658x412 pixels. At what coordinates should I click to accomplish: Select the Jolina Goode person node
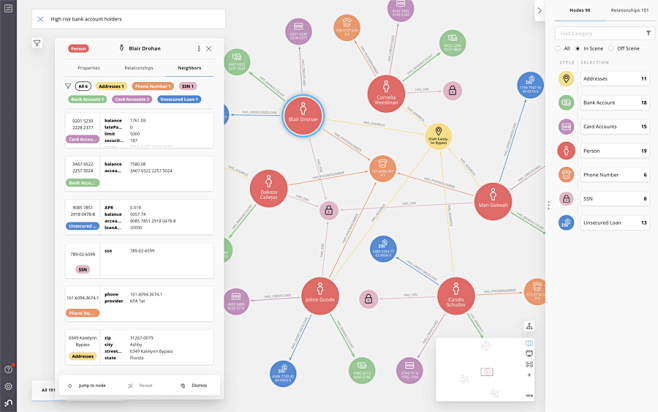click(x=320, y=296)
